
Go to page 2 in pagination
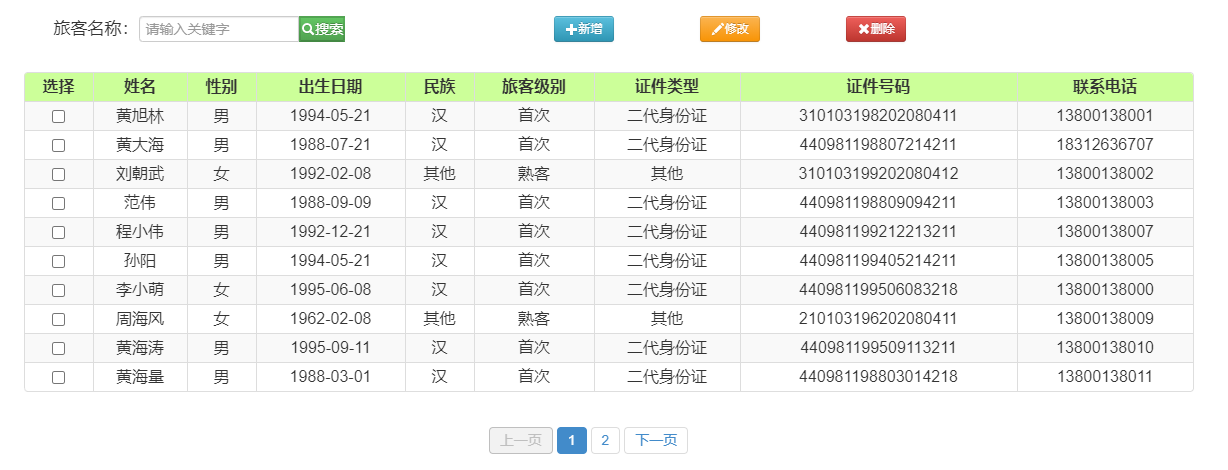[605, 440]
